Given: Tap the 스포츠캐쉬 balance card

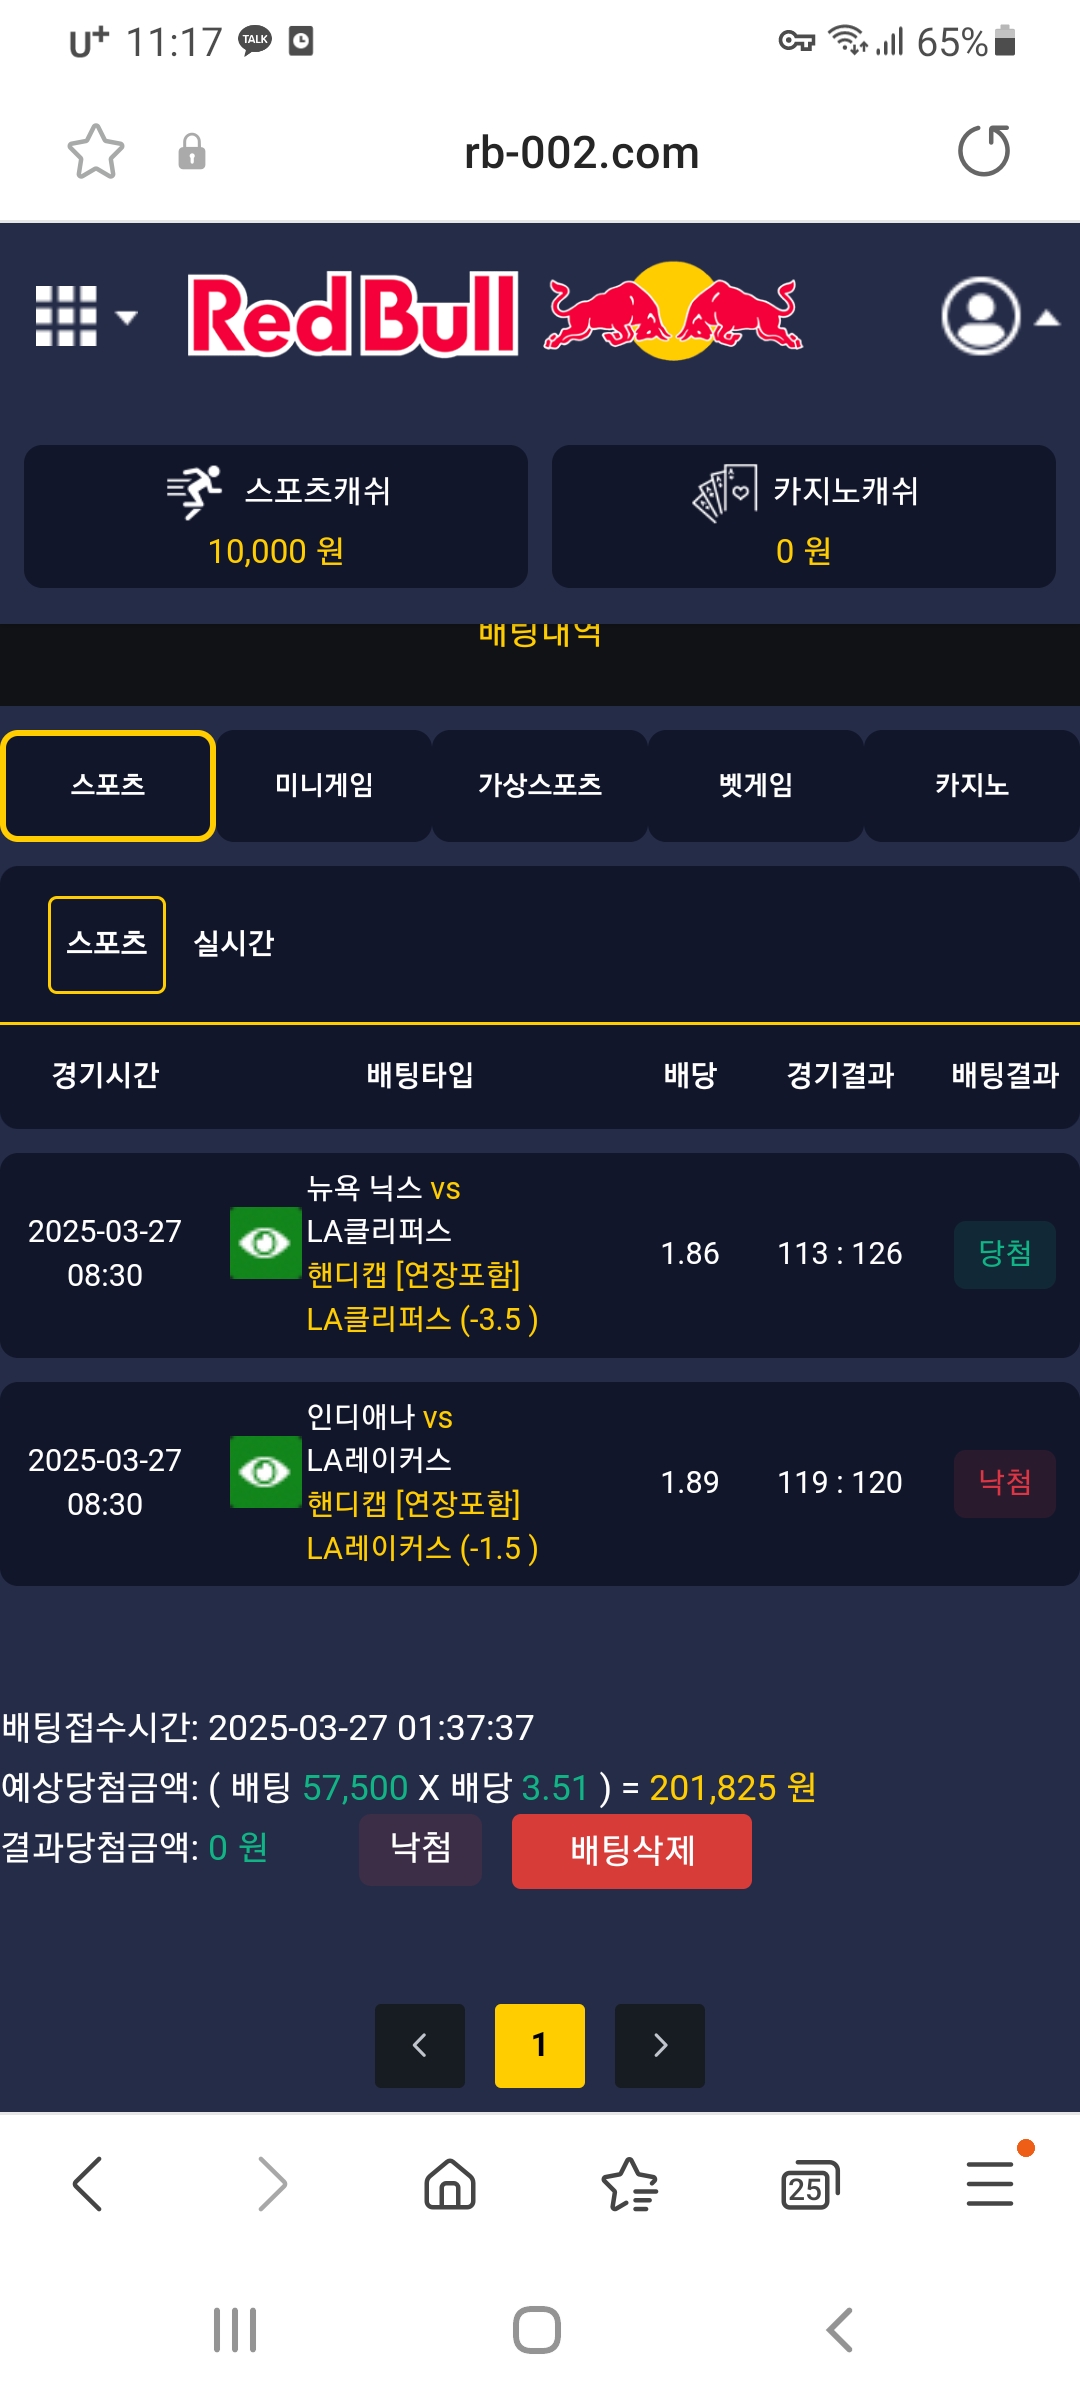Looking at the screenshot, I should [x=276, y=516].
